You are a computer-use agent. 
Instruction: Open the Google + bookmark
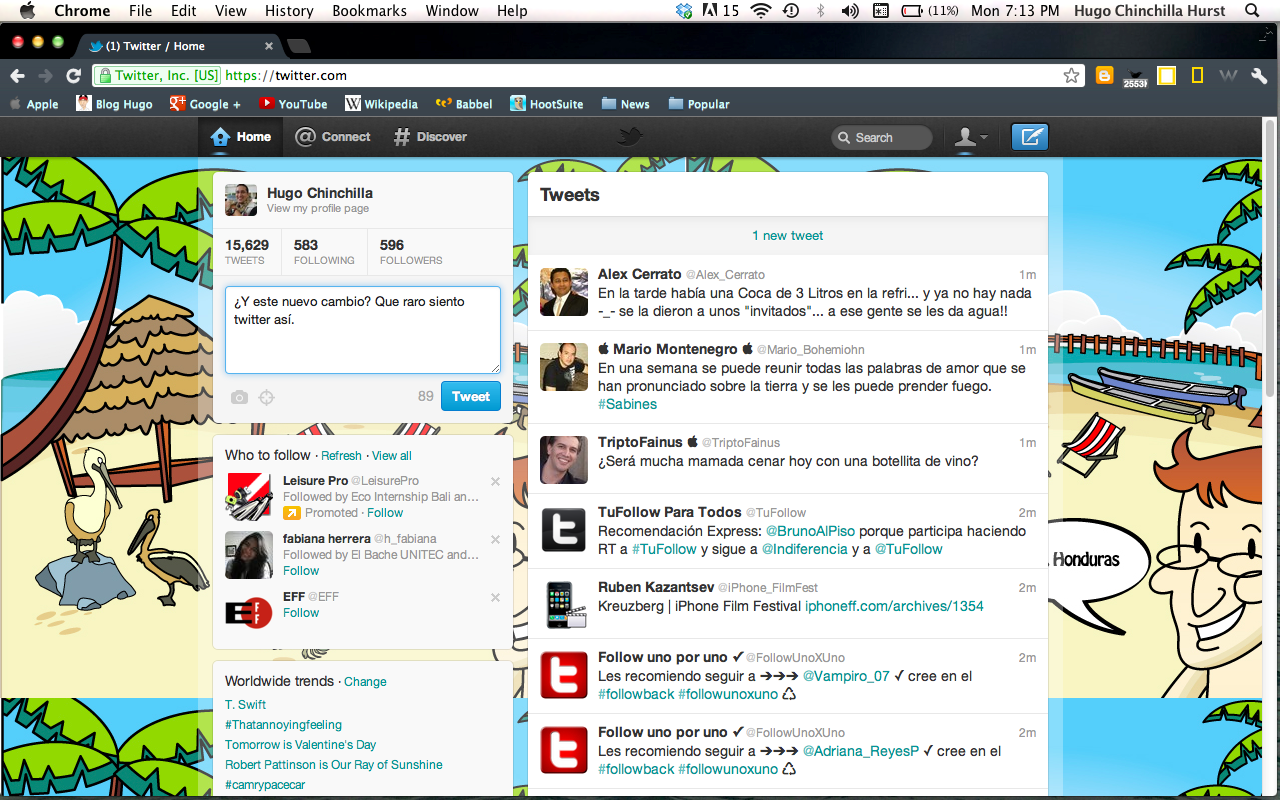pyautogui.click(x=205, y=104)
